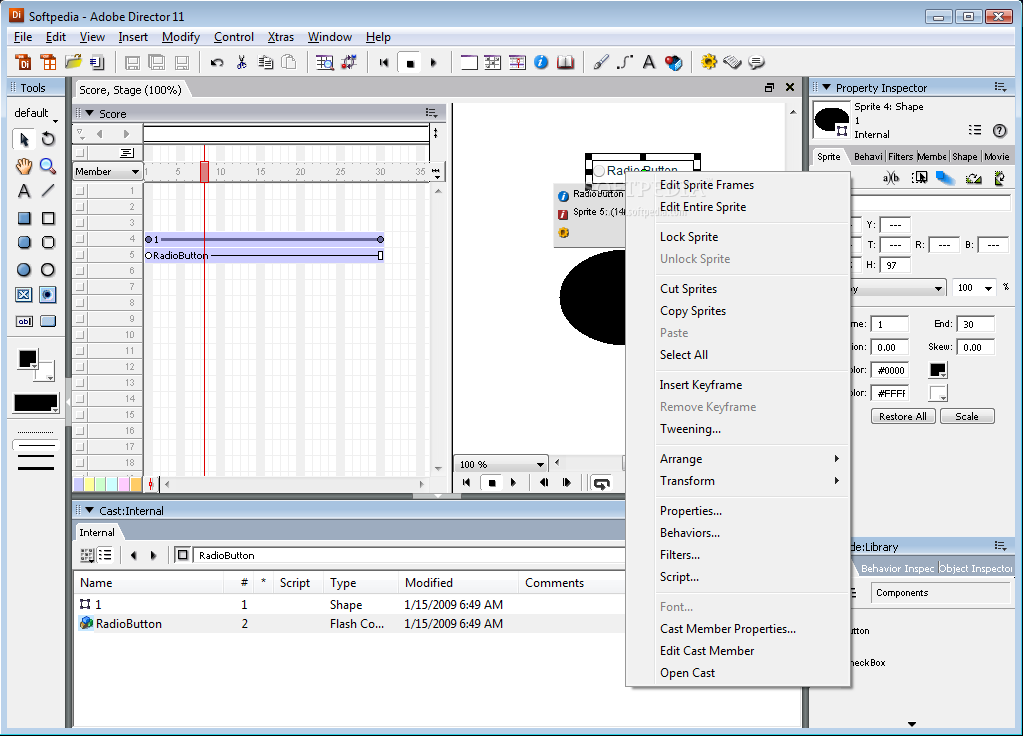Select RadioButton row in Cast list
The width and height of the screenshot is (1023, 736).
point(349,624)
